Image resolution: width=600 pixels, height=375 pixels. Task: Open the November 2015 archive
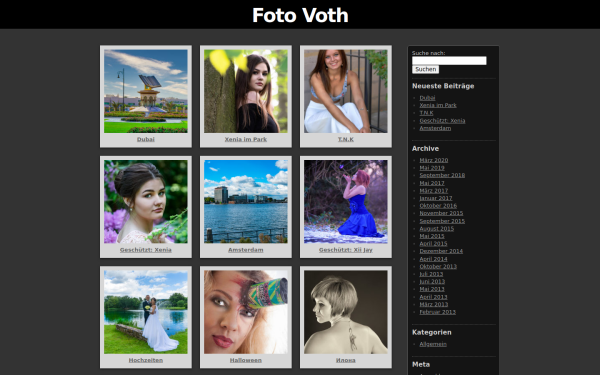441,213
